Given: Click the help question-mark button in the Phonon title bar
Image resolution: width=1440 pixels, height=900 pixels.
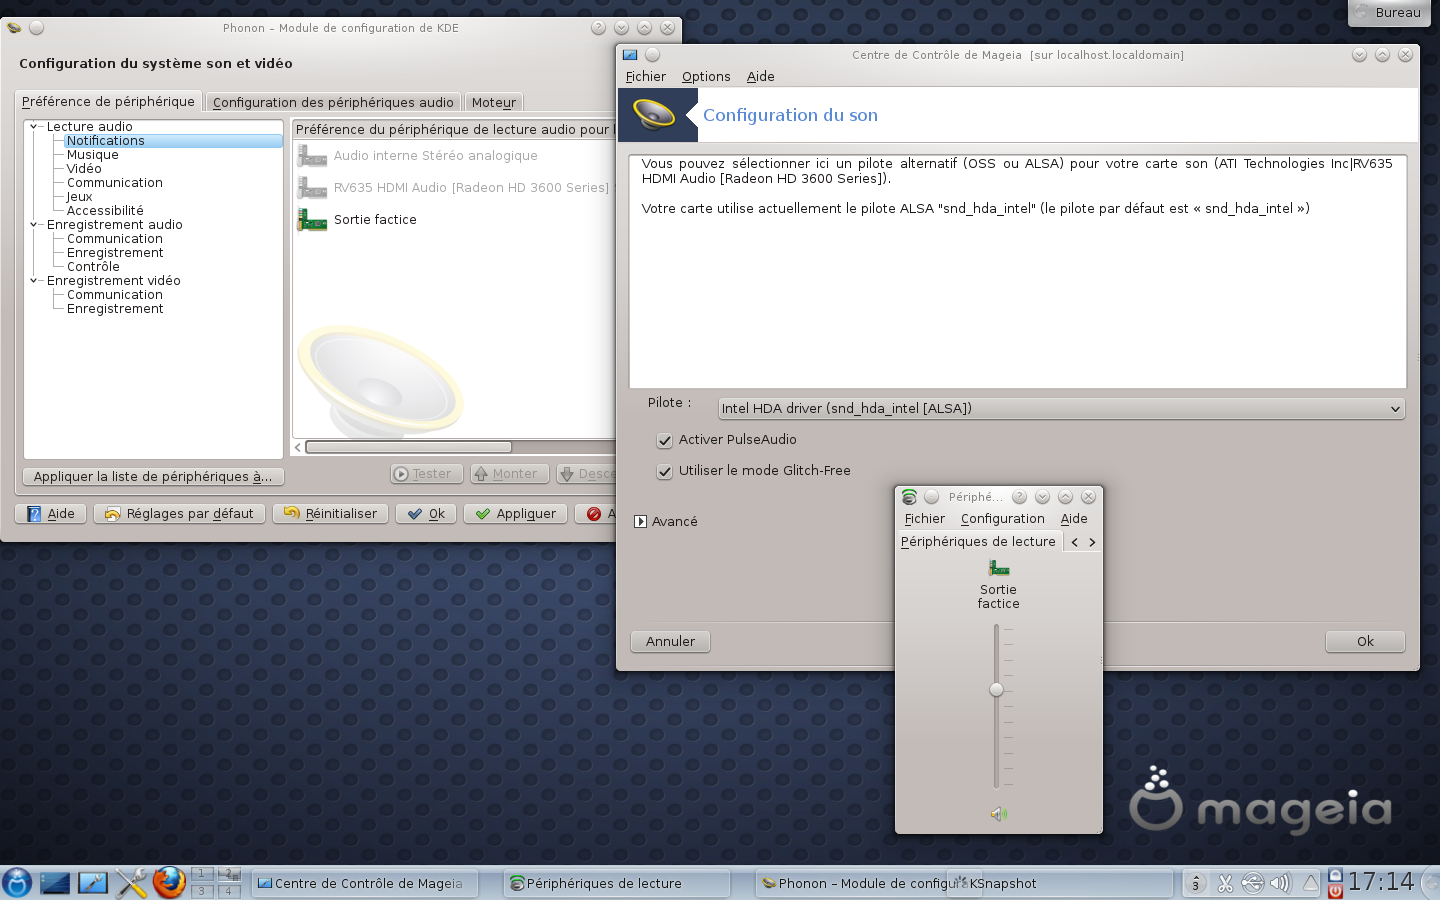Looking at the screenshot, I should tap(598, 28).
